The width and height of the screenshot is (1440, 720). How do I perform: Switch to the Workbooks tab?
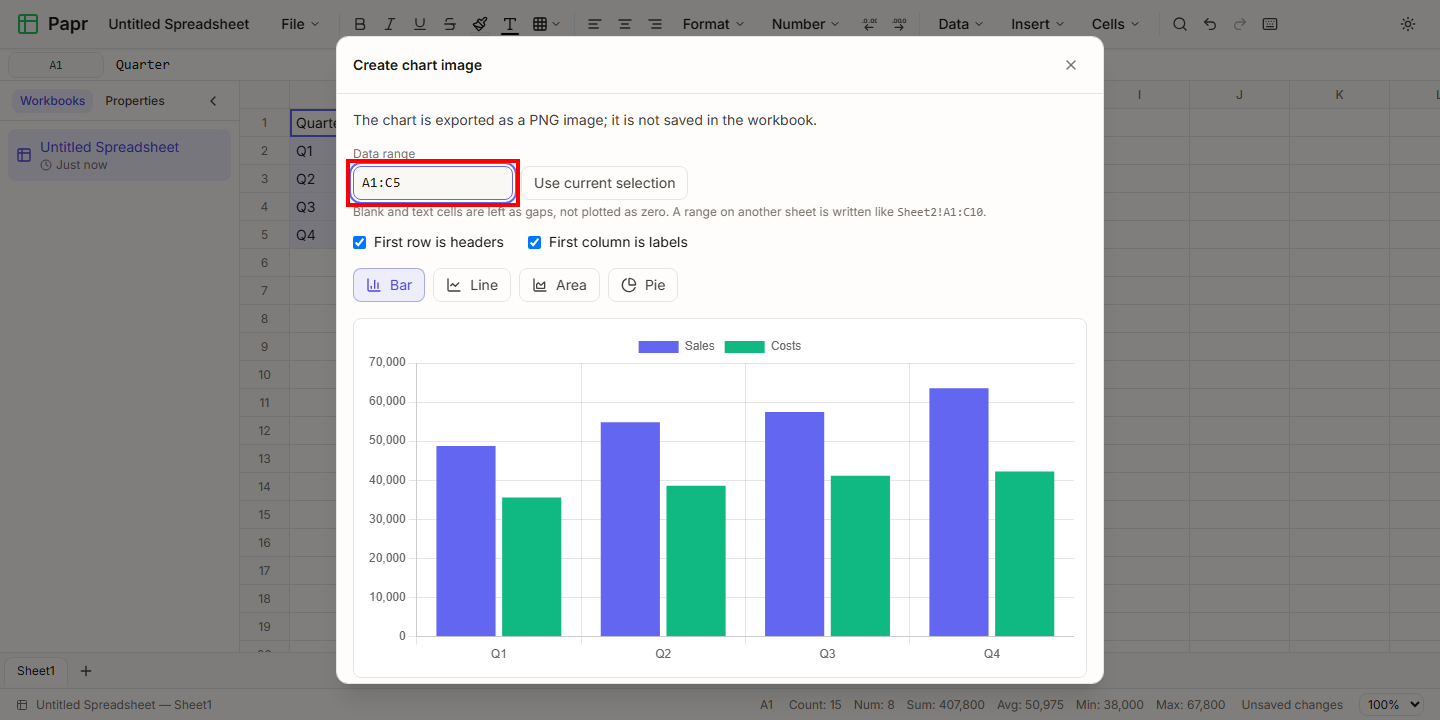click(x=53, y=101)
